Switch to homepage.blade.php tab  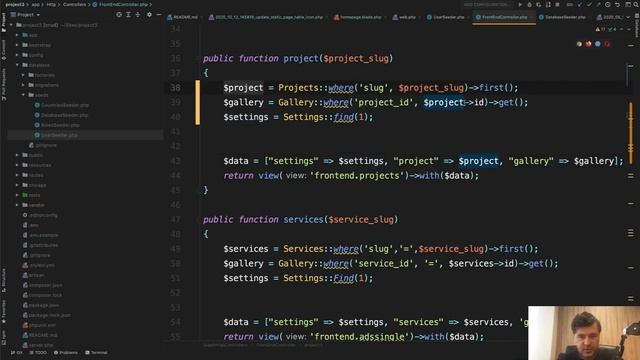tap(358, 17)
